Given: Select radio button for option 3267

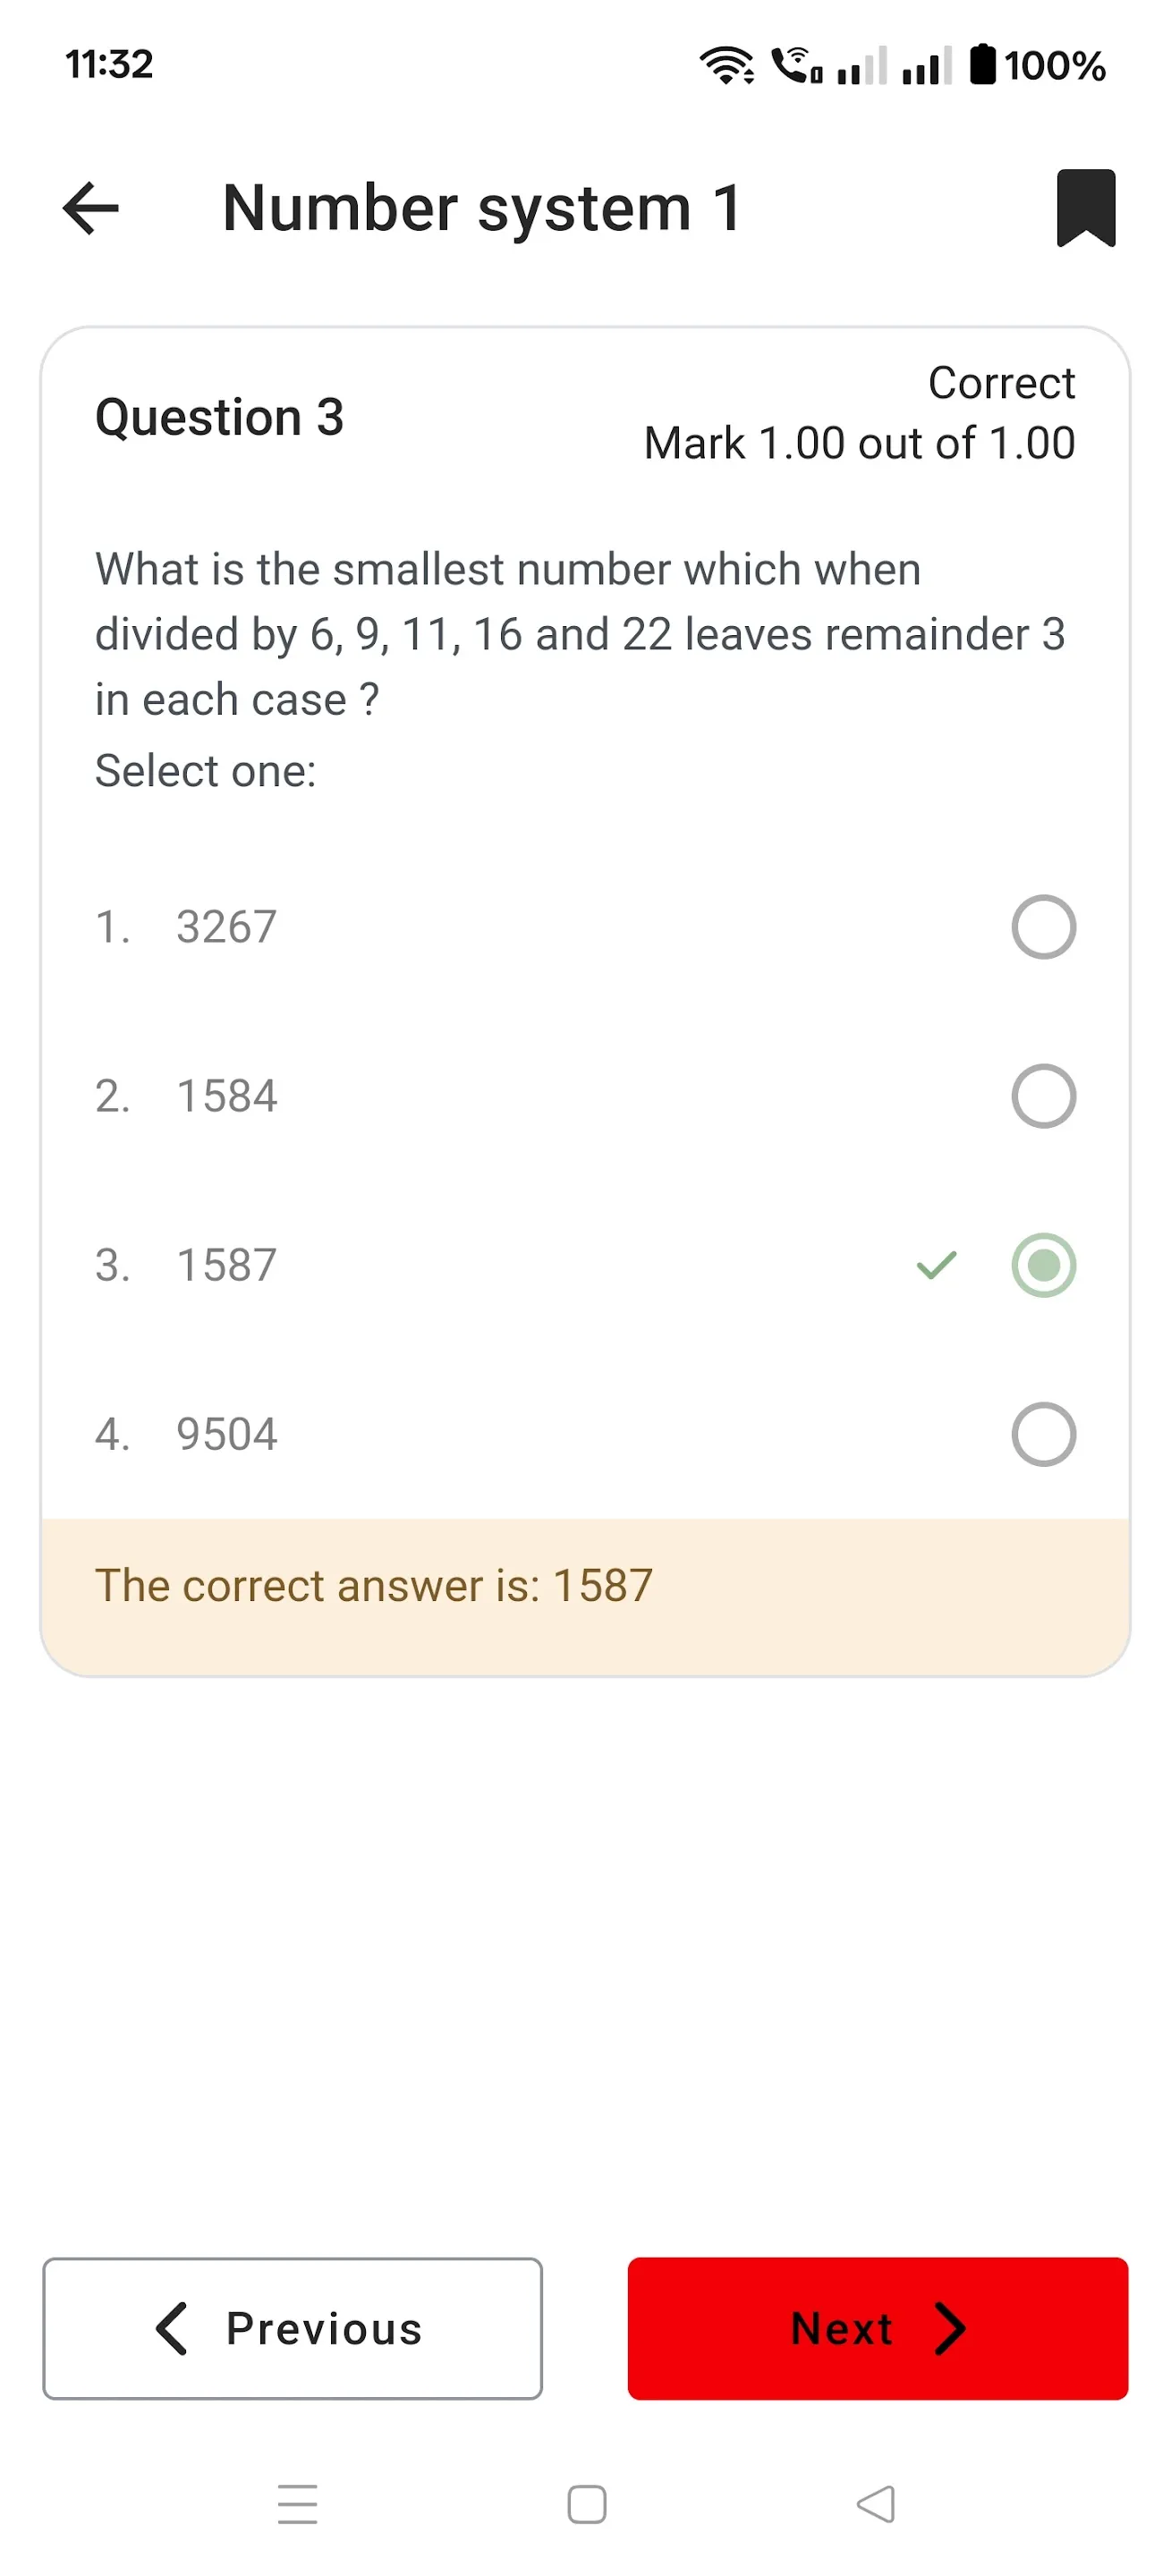Looking at the screenshot, I should pyautogui.click(x=1043, y=927).
